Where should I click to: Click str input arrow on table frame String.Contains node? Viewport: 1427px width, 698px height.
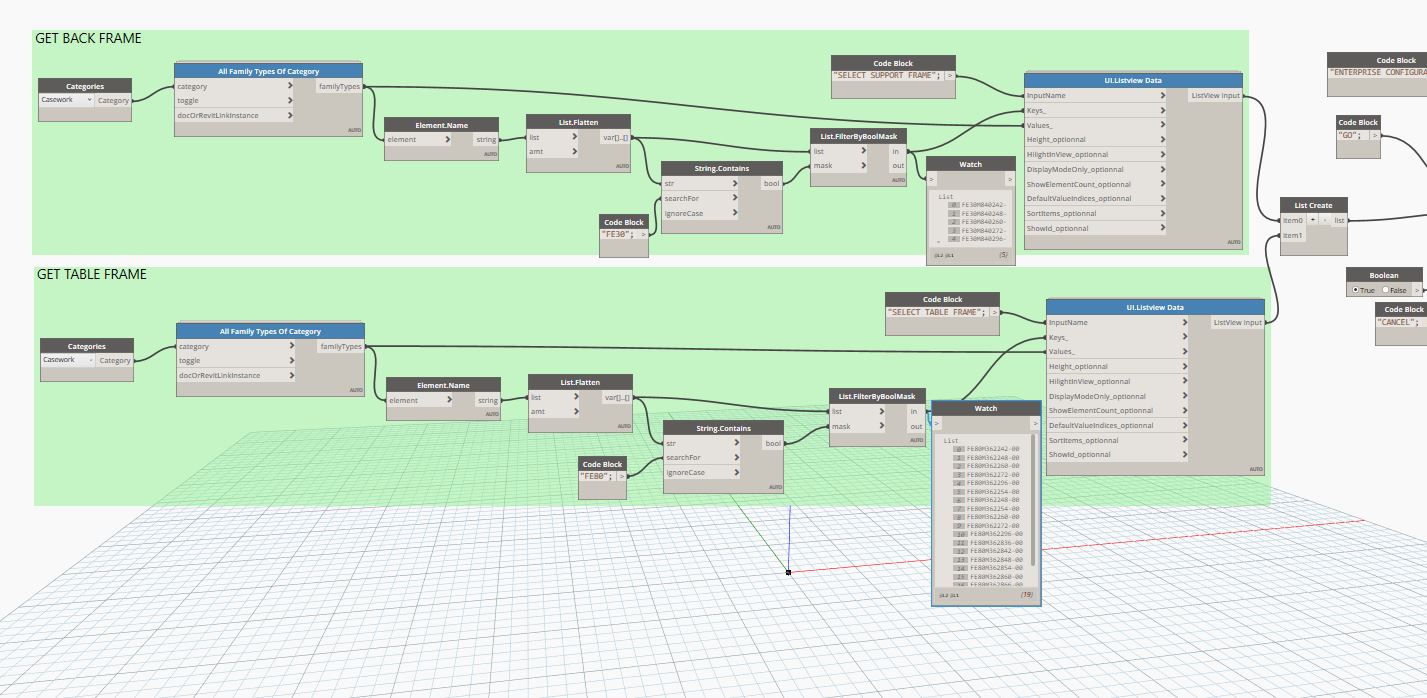[x=737, y=443]
